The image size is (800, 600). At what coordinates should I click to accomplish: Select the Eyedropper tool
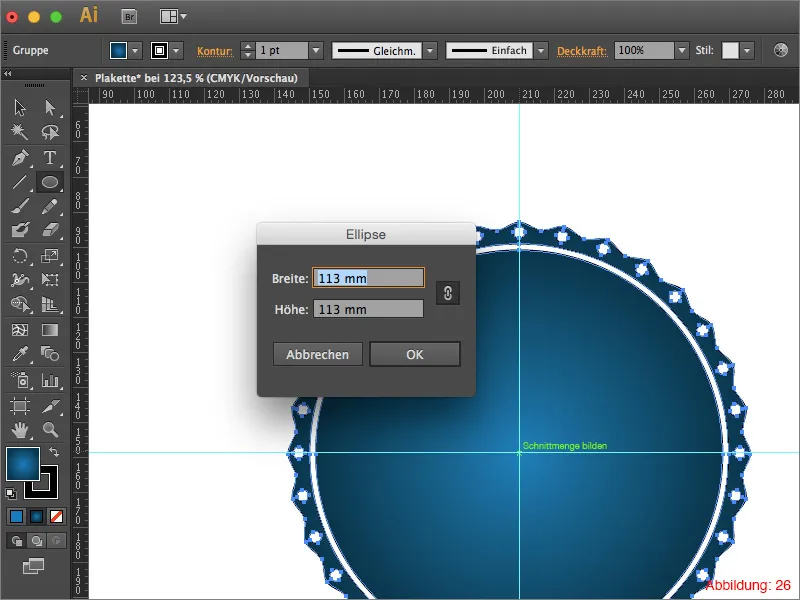point(20,354)
